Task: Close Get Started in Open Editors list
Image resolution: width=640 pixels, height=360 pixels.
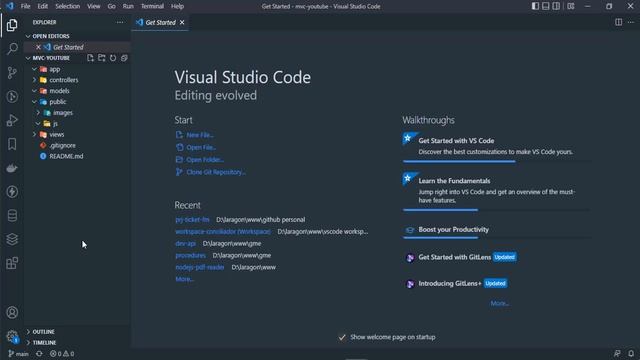Action: [38, 47]
